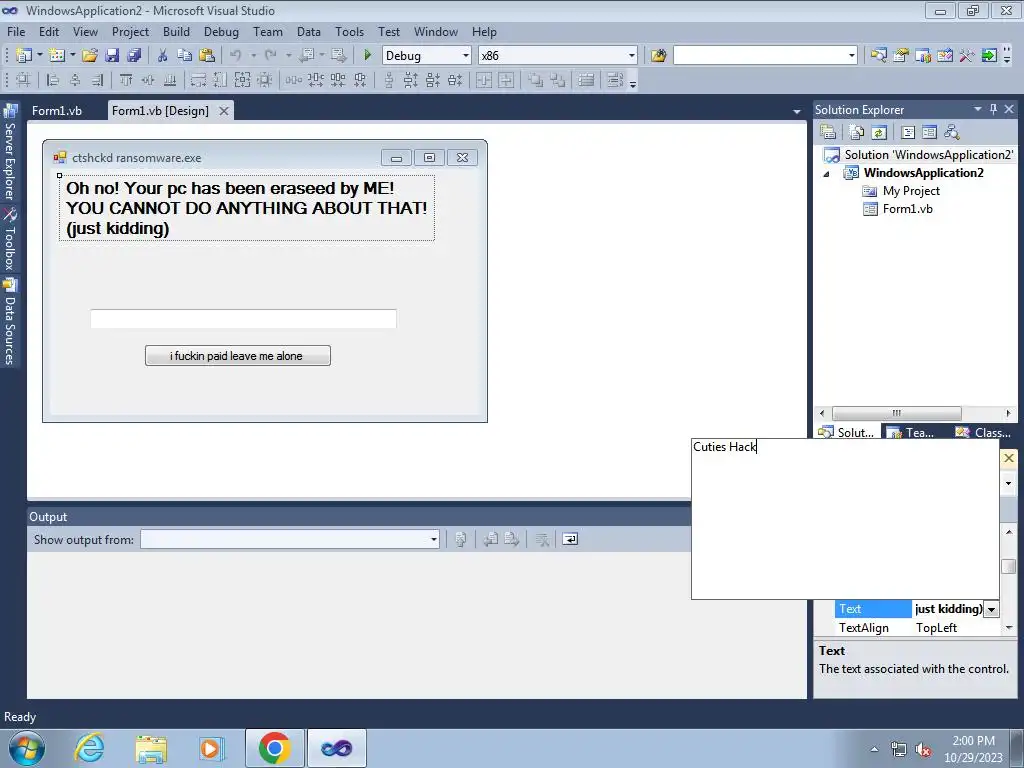The width and height of the screenshot is (1024, 768).
Task: Open Toolbox via hammer and wrench icon
Action: click(967, 56)
